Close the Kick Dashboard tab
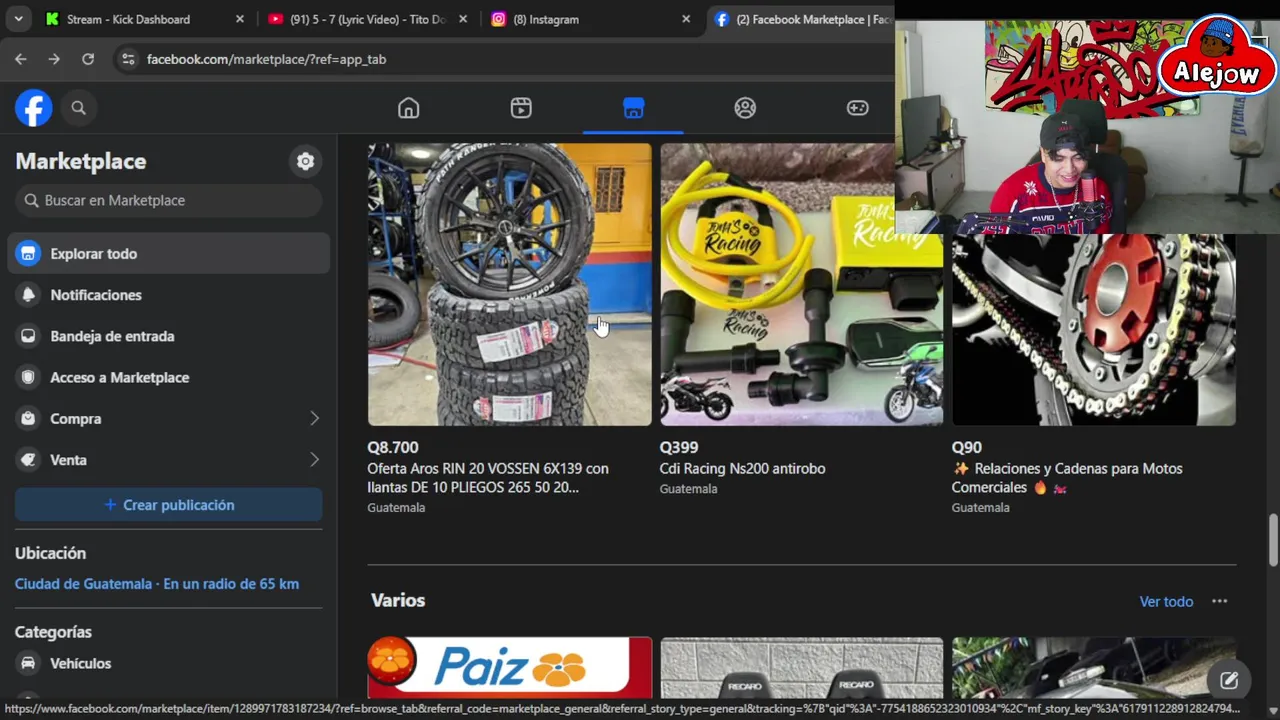This screenshot has height=720, width=1280. [239, 19]
